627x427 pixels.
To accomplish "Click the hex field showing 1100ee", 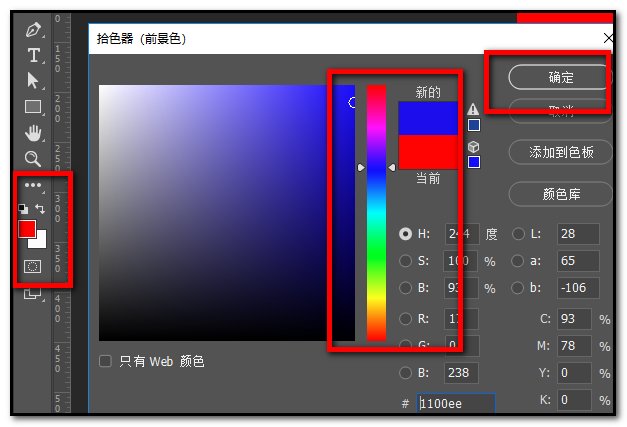I will tap(456, 403).
